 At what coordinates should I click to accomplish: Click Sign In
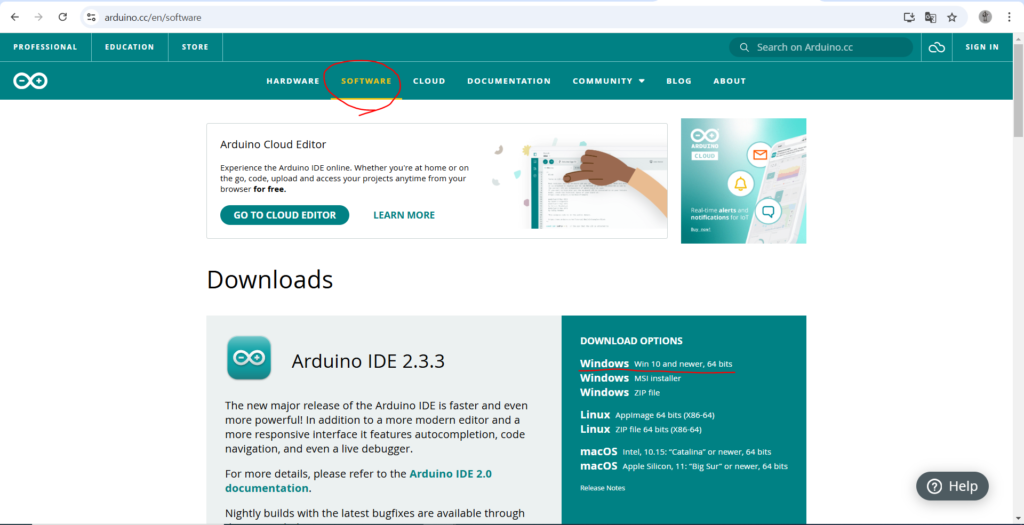(982, 47)
